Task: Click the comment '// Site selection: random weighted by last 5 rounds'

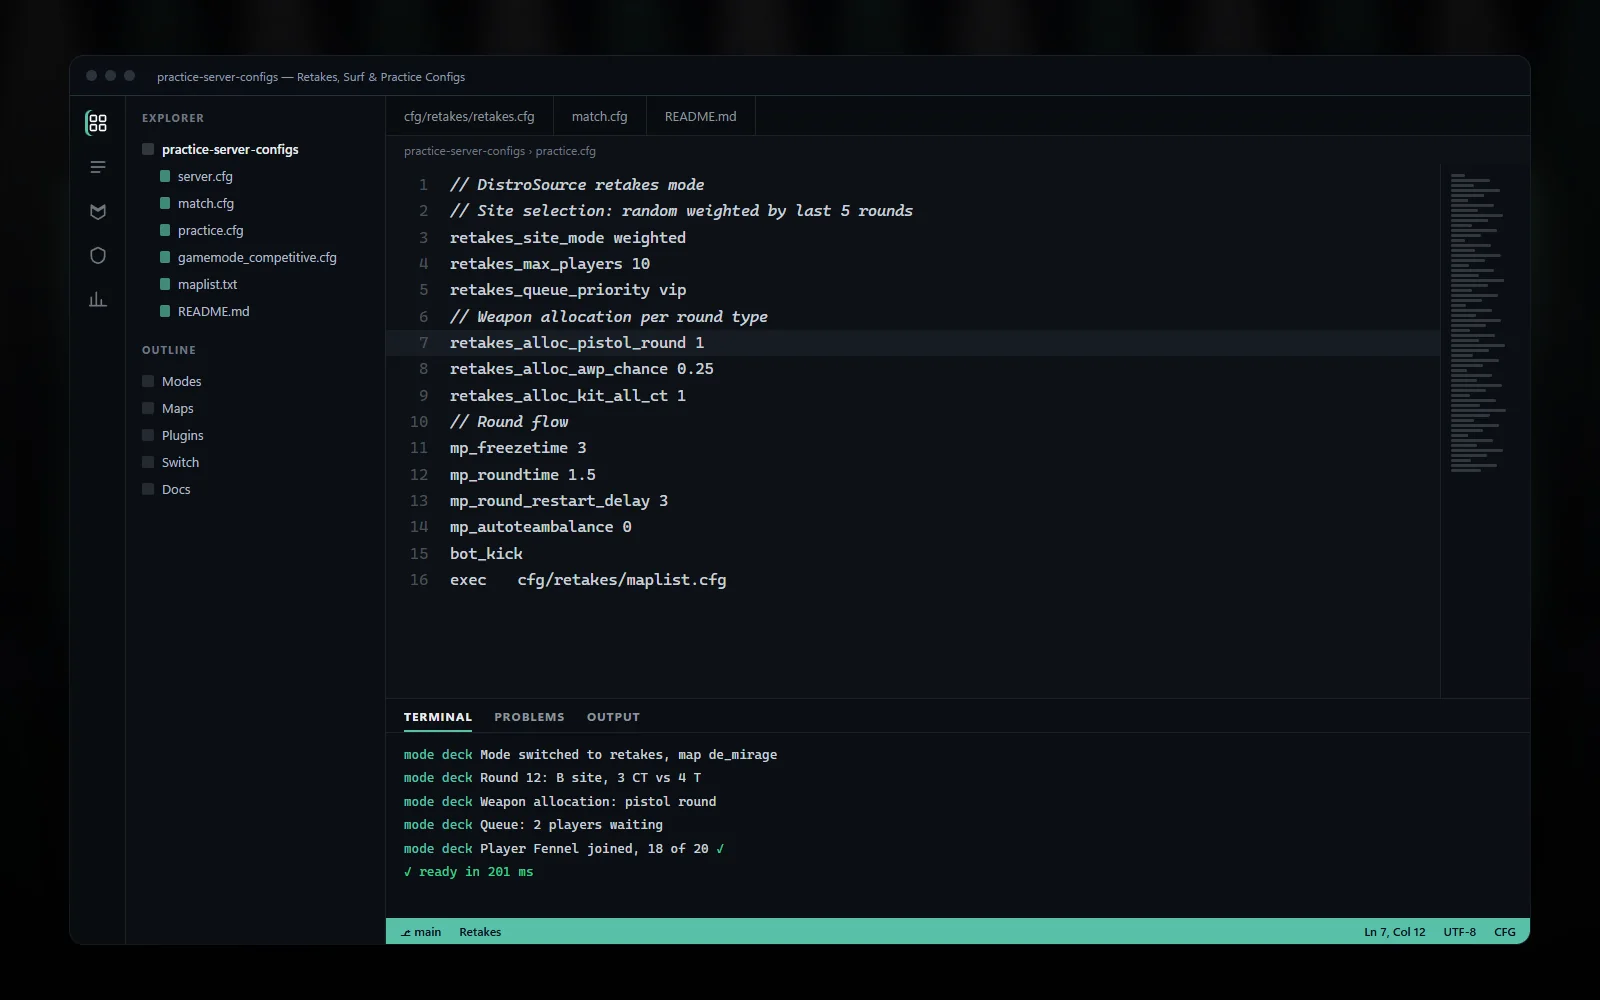Action: pyautogui.click(x=681, y=211)
